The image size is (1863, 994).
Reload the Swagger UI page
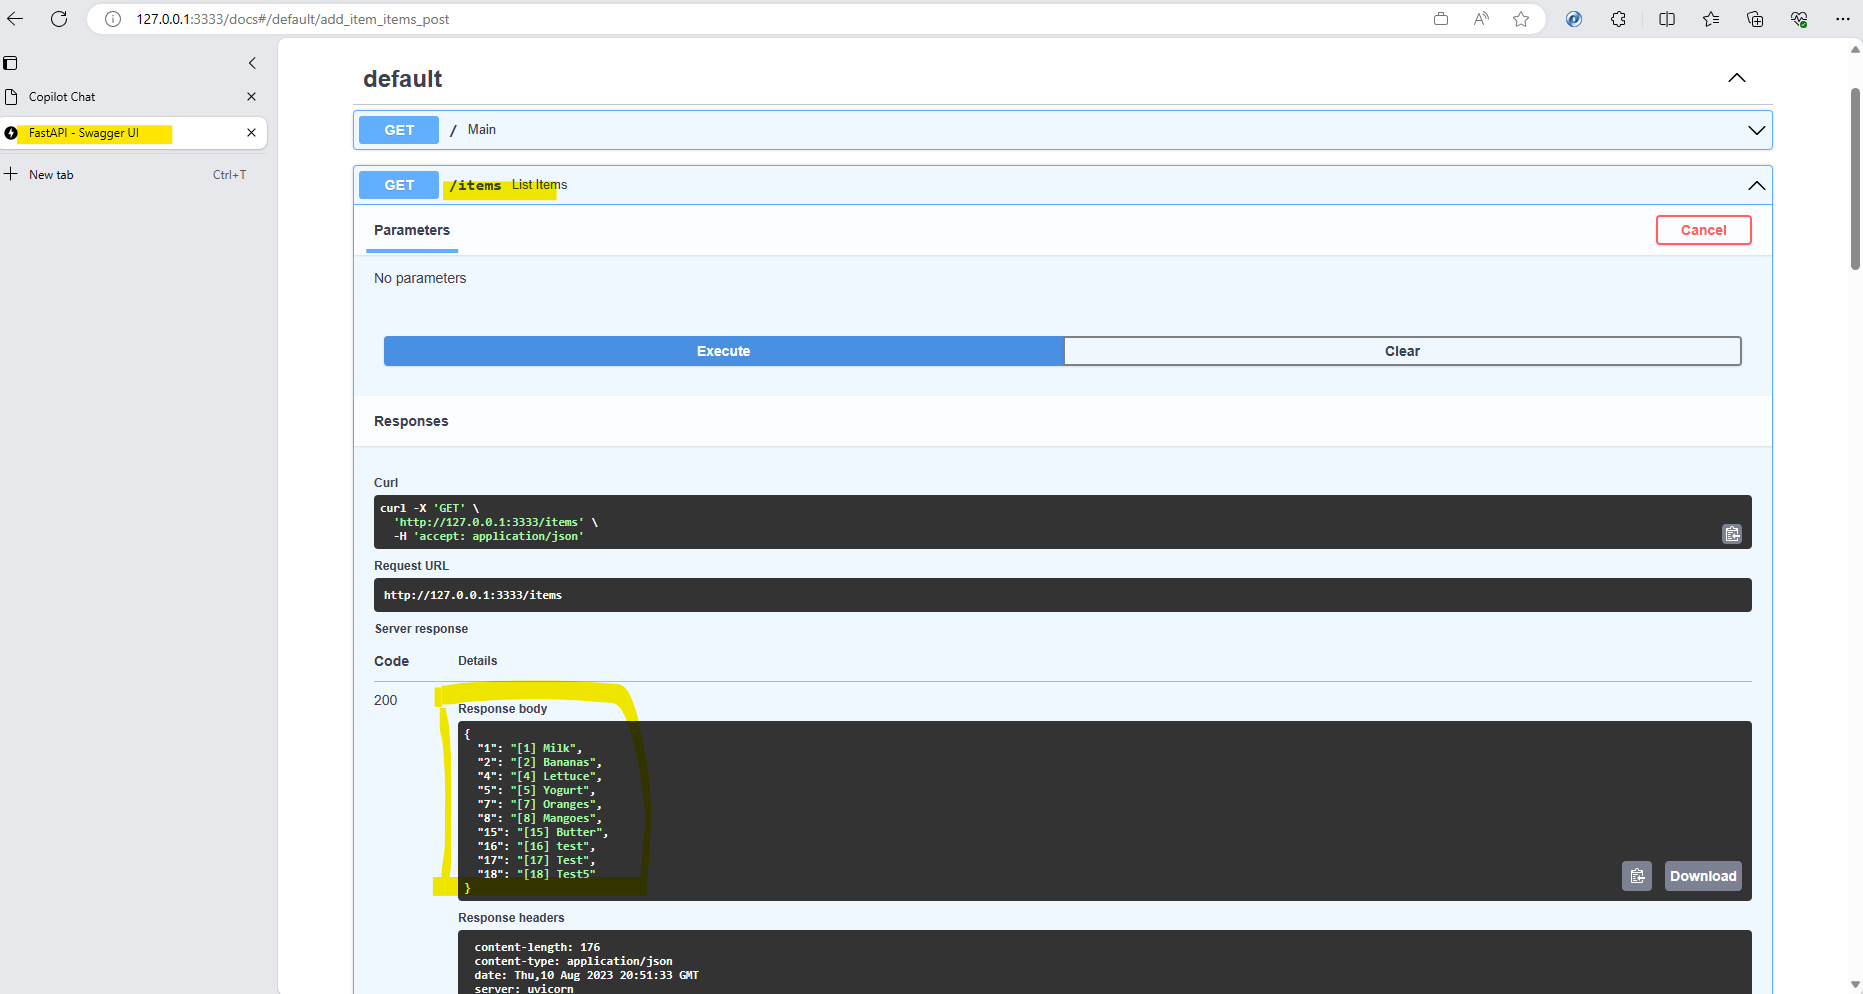pyautogui.click(x=58, y=18)
